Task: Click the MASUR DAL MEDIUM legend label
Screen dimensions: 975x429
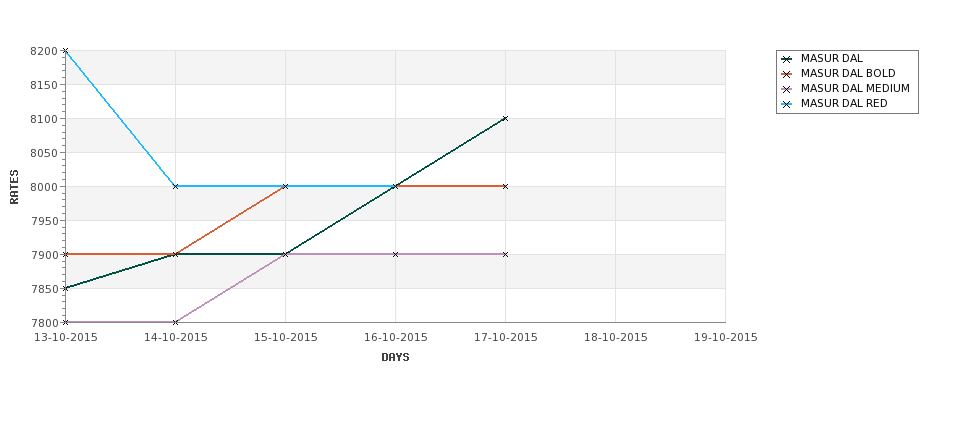Action: [x=855, y=89]
